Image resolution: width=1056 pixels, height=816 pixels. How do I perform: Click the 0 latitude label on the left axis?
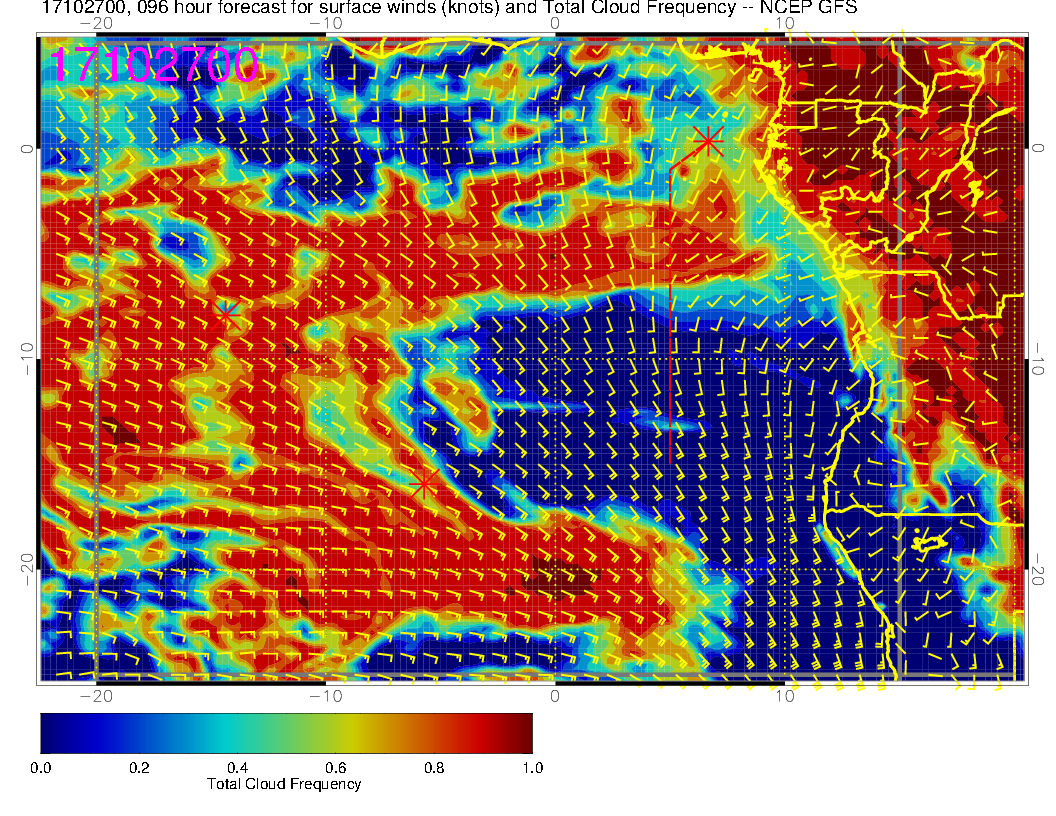click(x=27, y=148)
